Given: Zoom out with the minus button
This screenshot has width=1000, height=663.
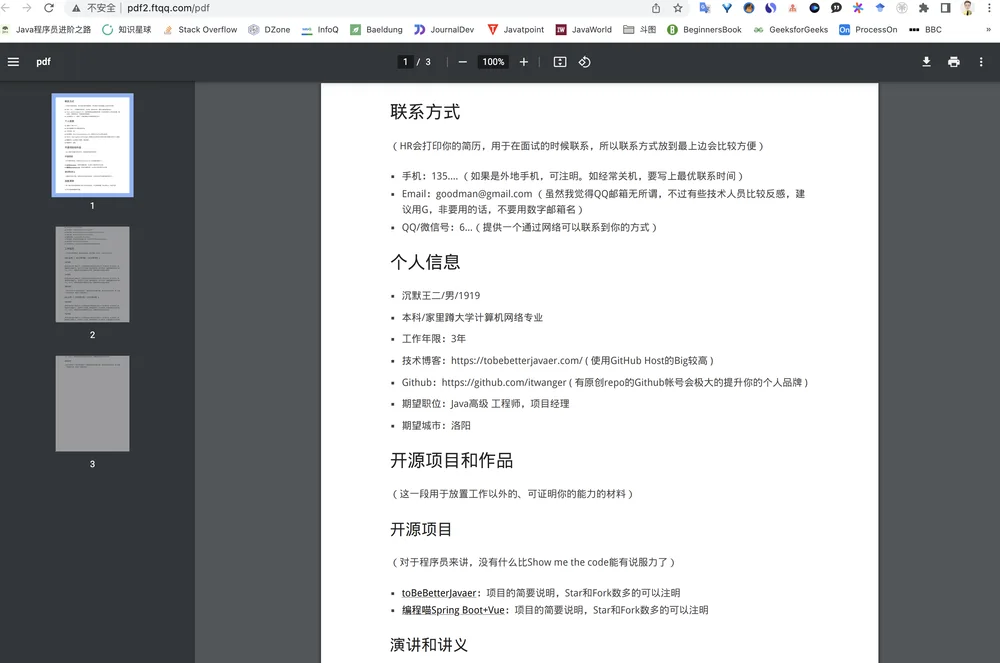Looking at the screenshot, I should point(463,62).
